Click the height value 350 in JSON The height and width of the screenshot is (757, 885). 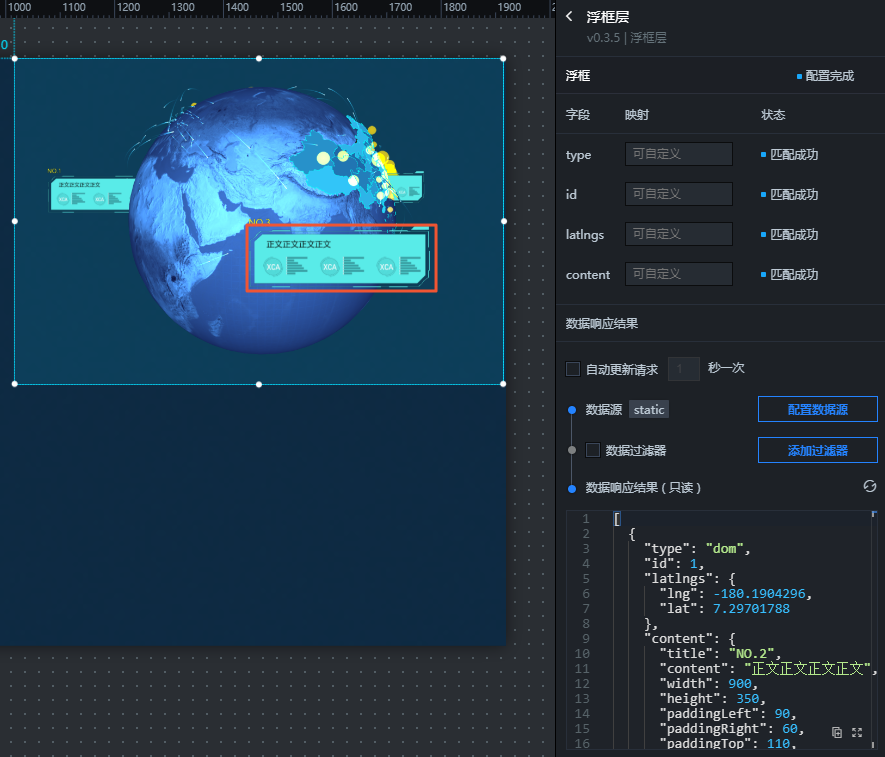748,699
